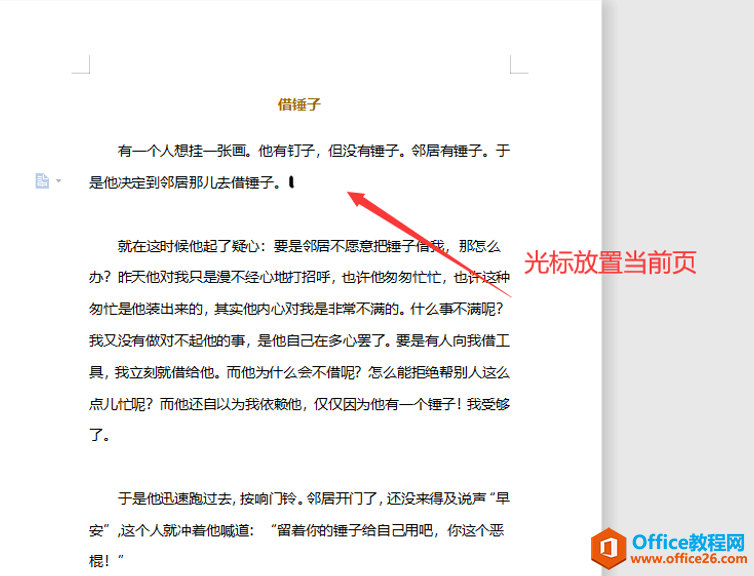
Task: Click the line starting 办？昨天他对我只是漫不经心
Action: [299, 277]
